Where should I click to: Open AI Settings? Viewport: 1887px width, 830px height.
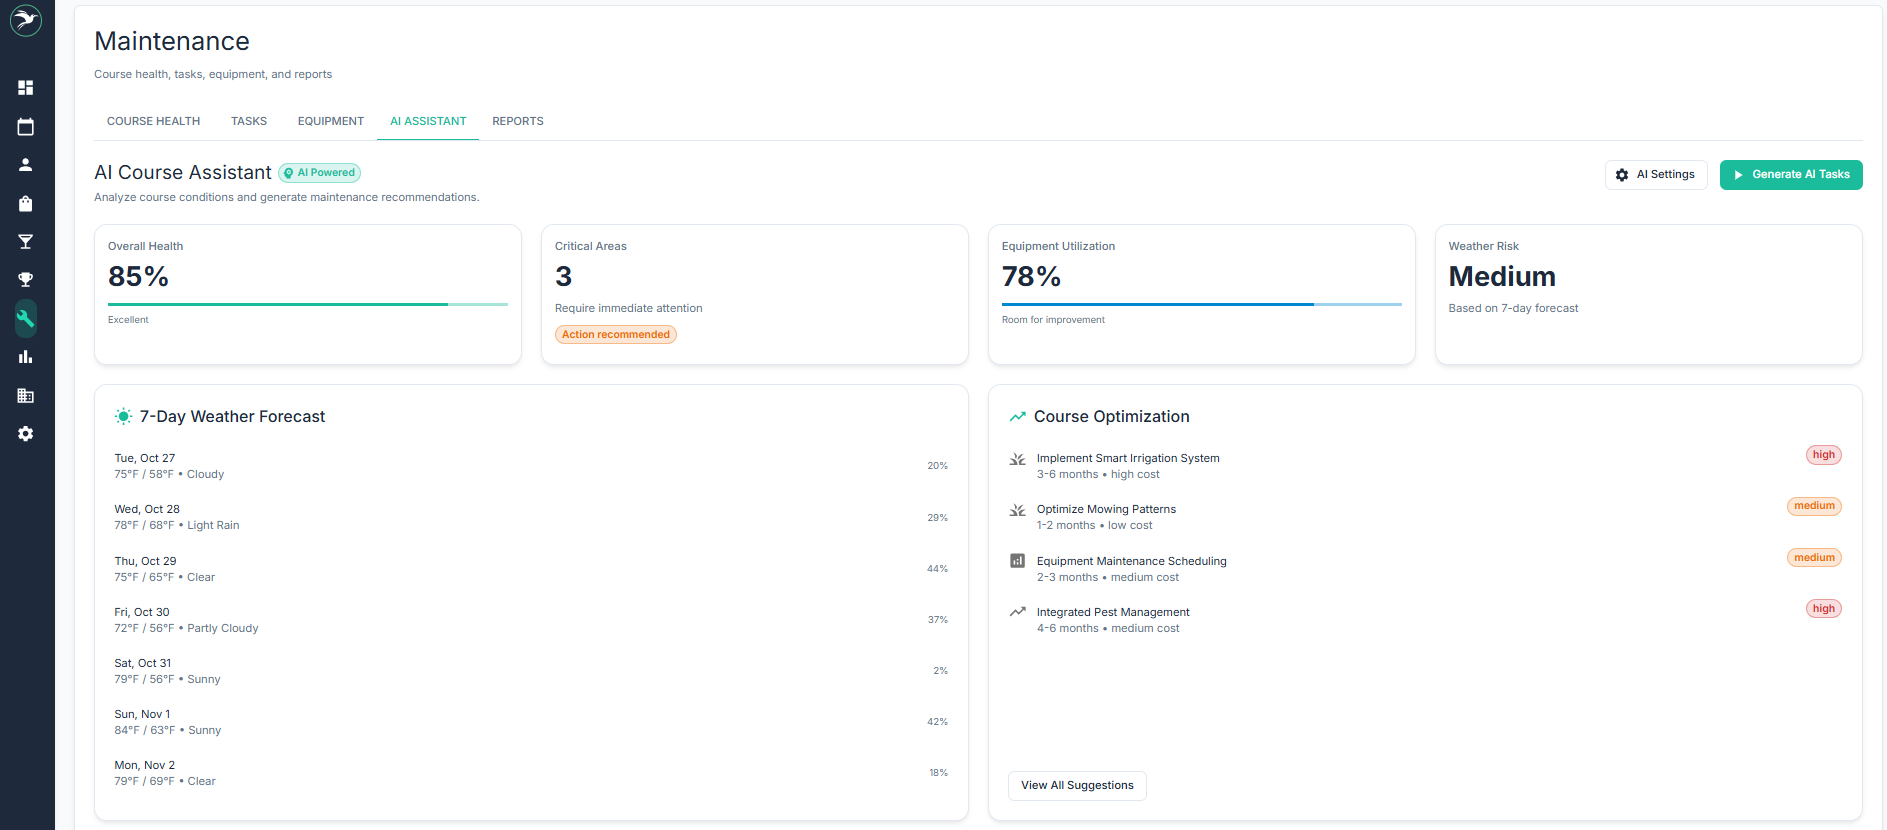(x=1656, y=175)
